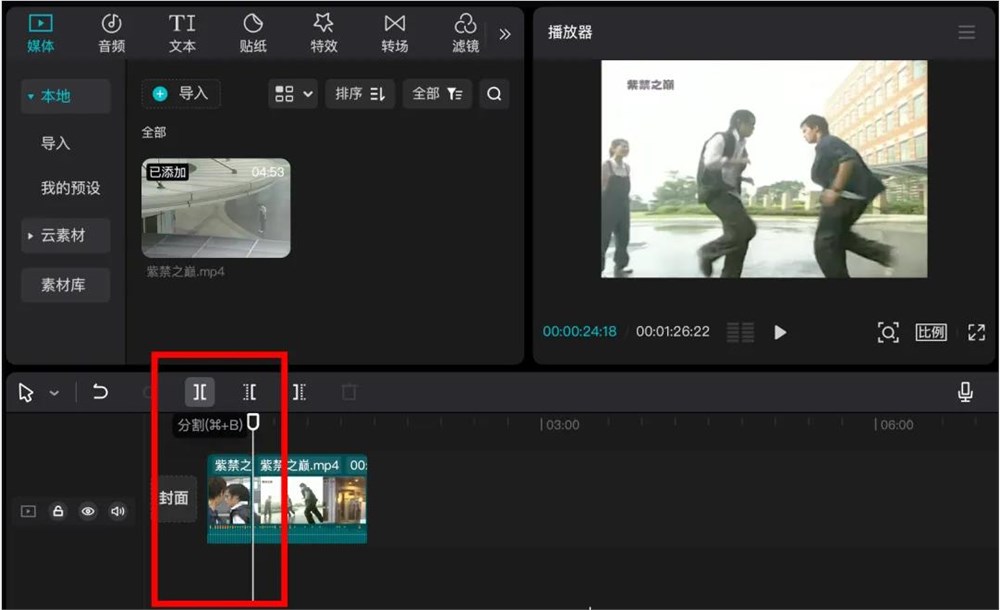
Task: Mute the track with the speaker icon
Action: tap(119, 511)
